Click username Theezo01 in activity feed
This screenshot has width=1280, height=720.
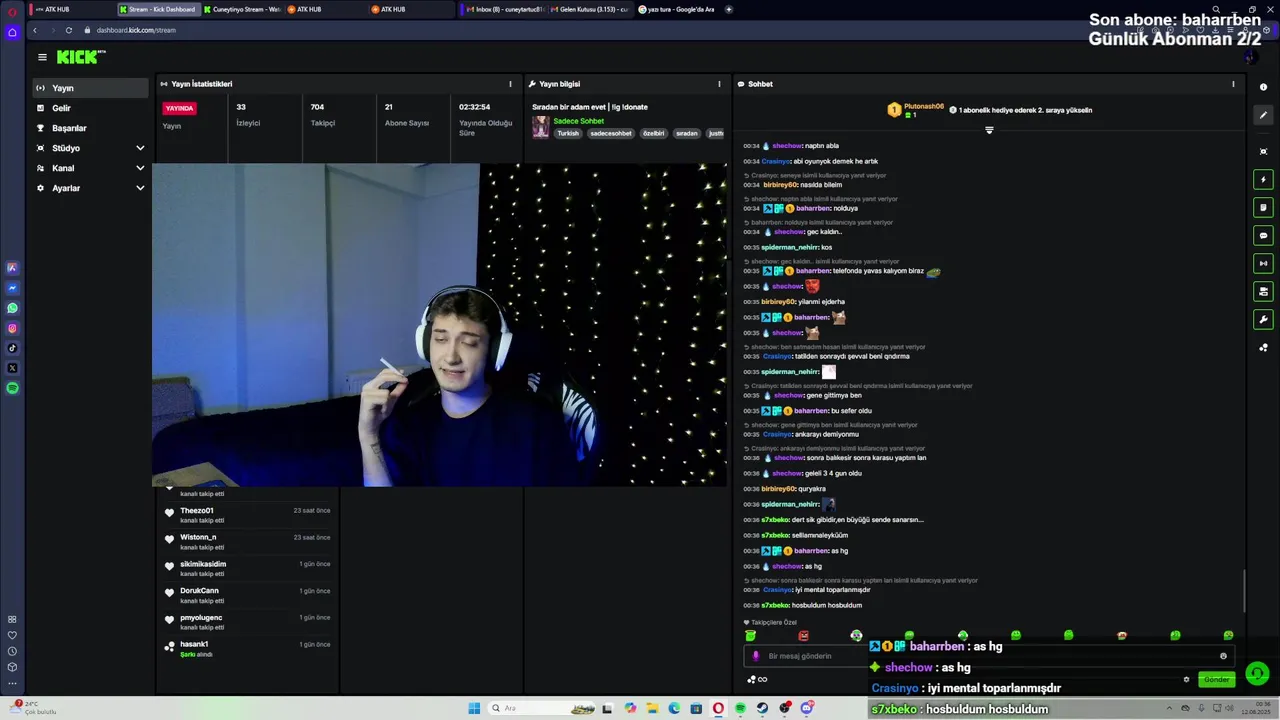pyautogui.click(x=196, y=511)
